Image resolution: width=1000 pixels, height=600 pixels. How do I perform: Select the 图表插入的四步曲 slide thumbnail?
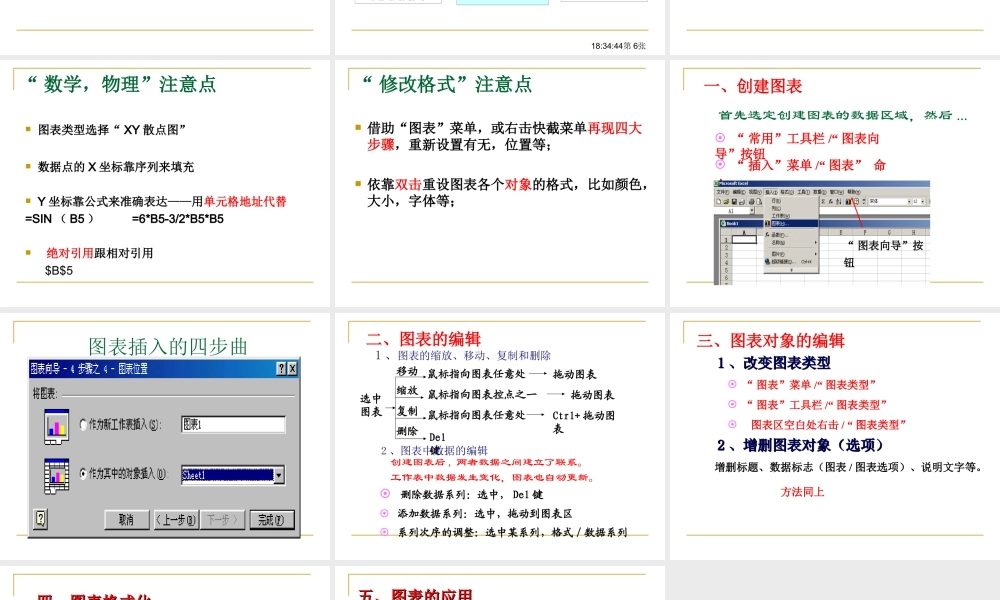tap(165, 436)
